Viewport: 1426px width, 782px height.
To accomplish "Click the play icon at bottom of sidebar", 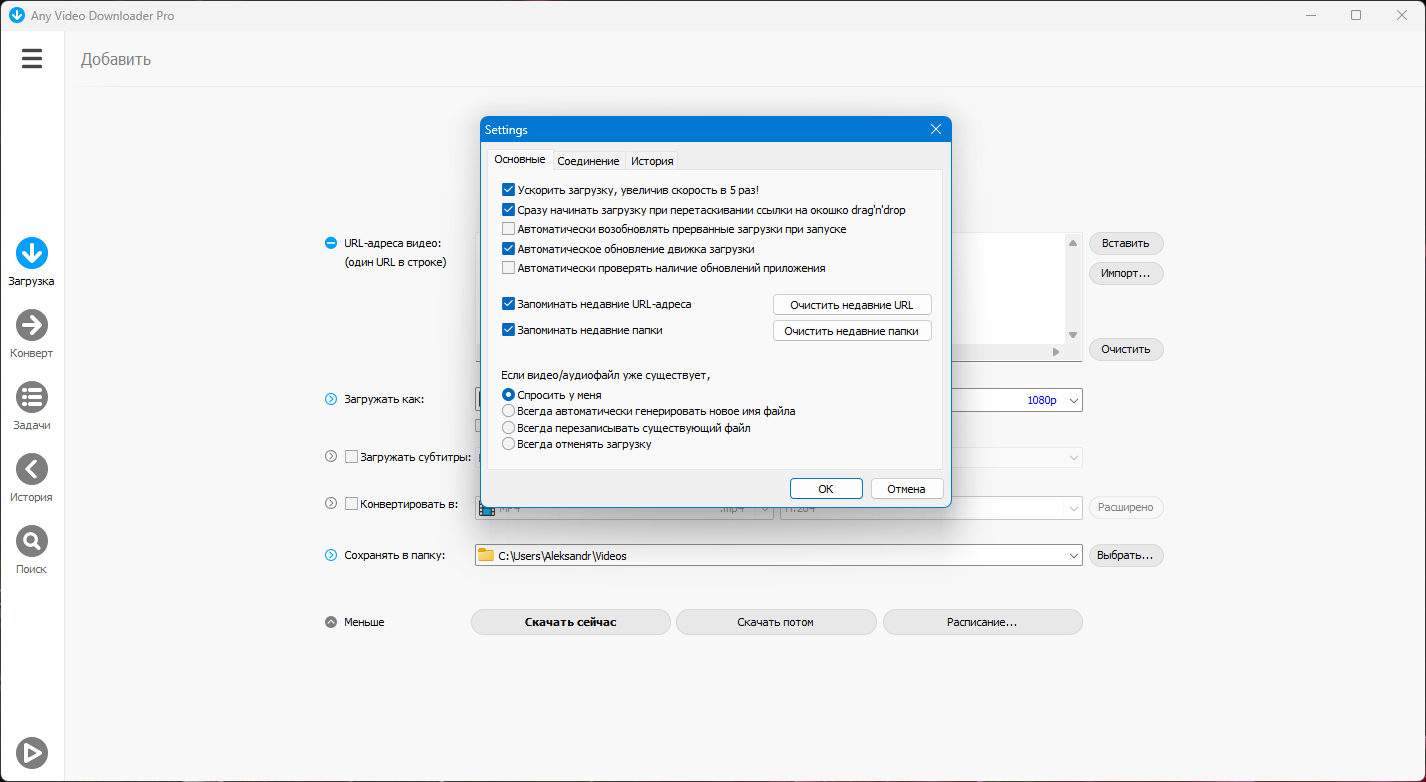I will point(32,752).
